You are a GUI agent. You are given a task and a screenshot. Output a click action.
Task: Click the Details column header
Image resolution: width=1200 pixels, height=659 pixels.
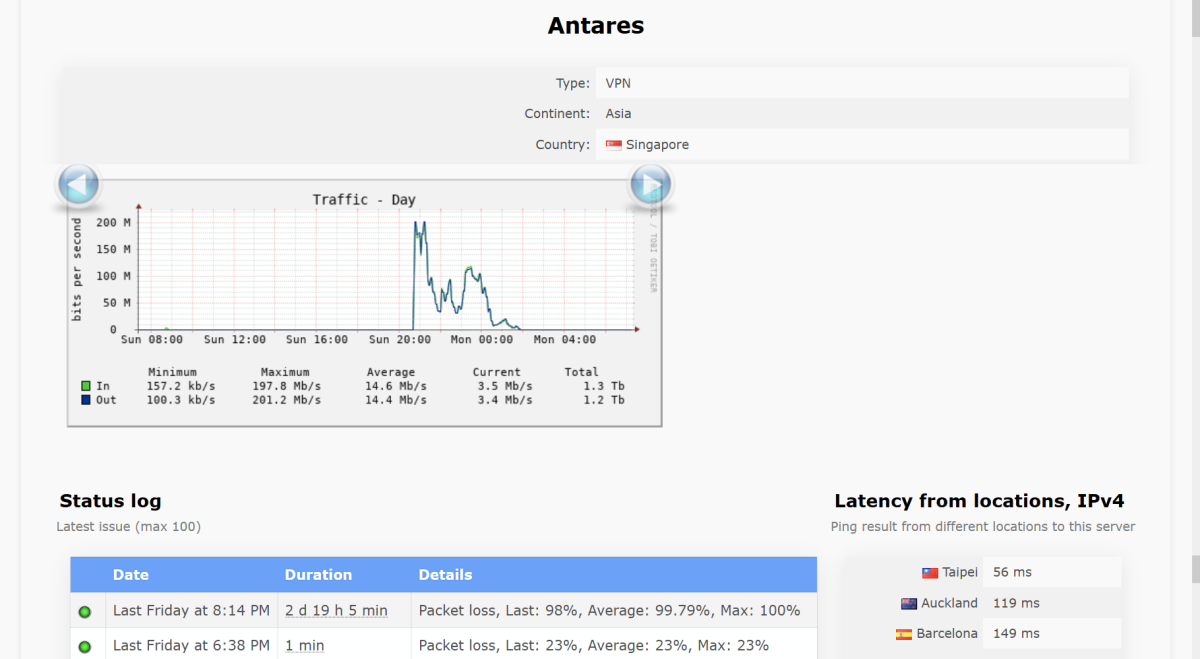pos(445,575)
